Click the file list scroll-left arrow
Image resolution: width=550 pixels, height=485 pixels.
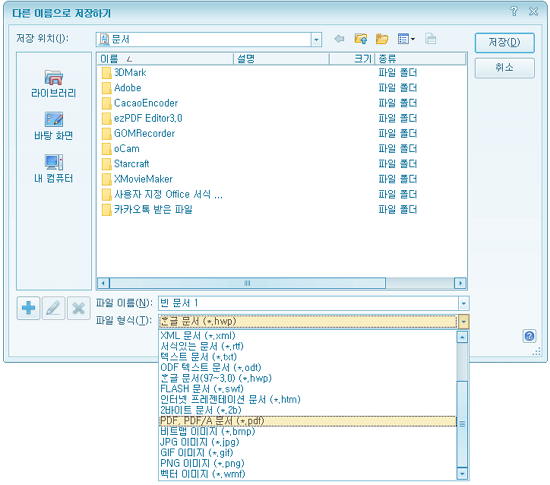pyautogui.click(x=103, y=283)
